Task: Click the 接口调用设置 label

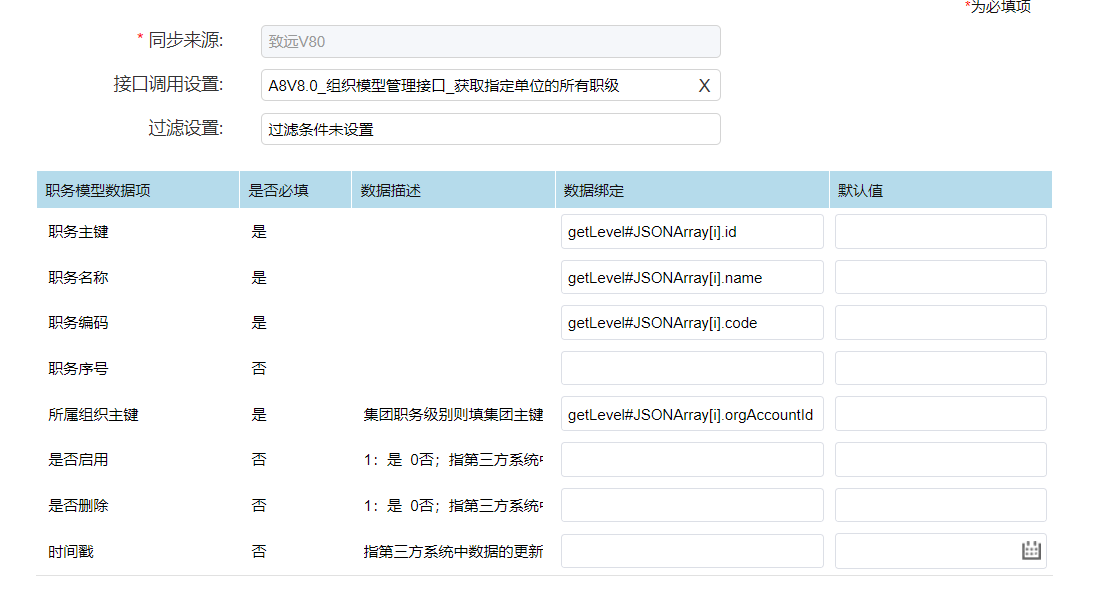Action: click(x=168, y=84)
